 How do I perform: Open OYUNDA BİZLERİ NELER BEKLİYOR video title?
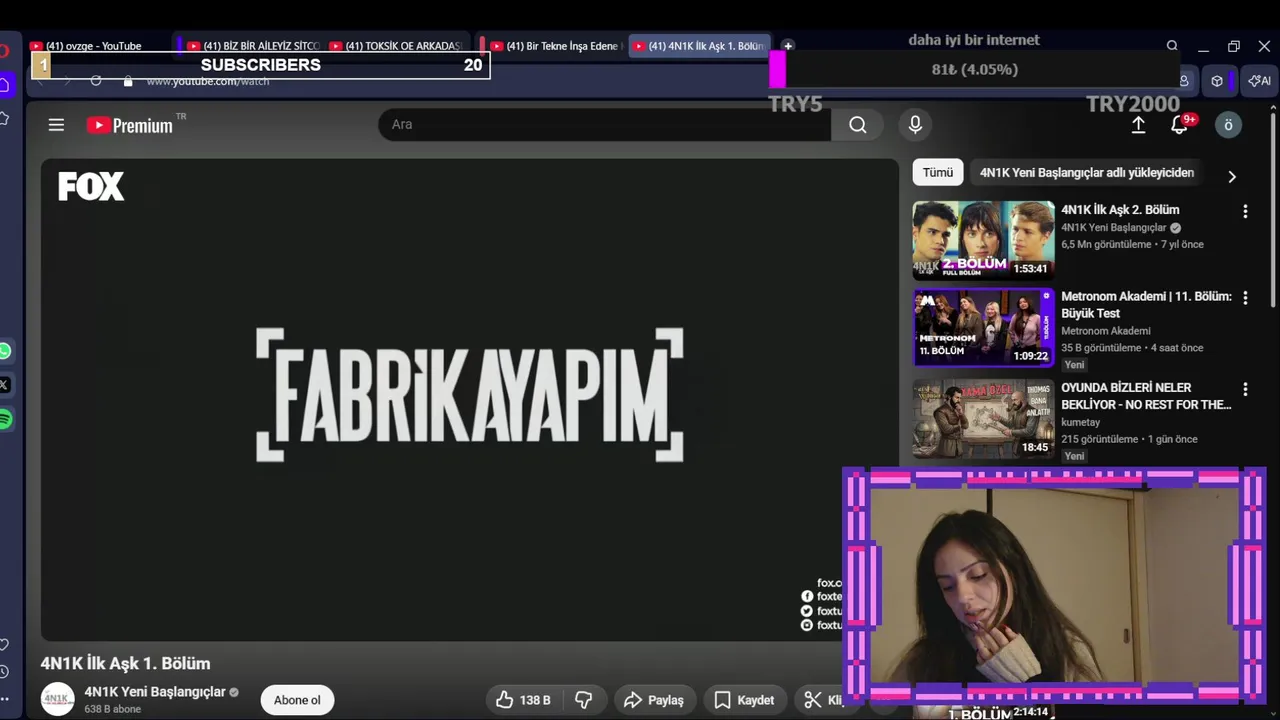pyautogui.click(x=1146, y=396)
